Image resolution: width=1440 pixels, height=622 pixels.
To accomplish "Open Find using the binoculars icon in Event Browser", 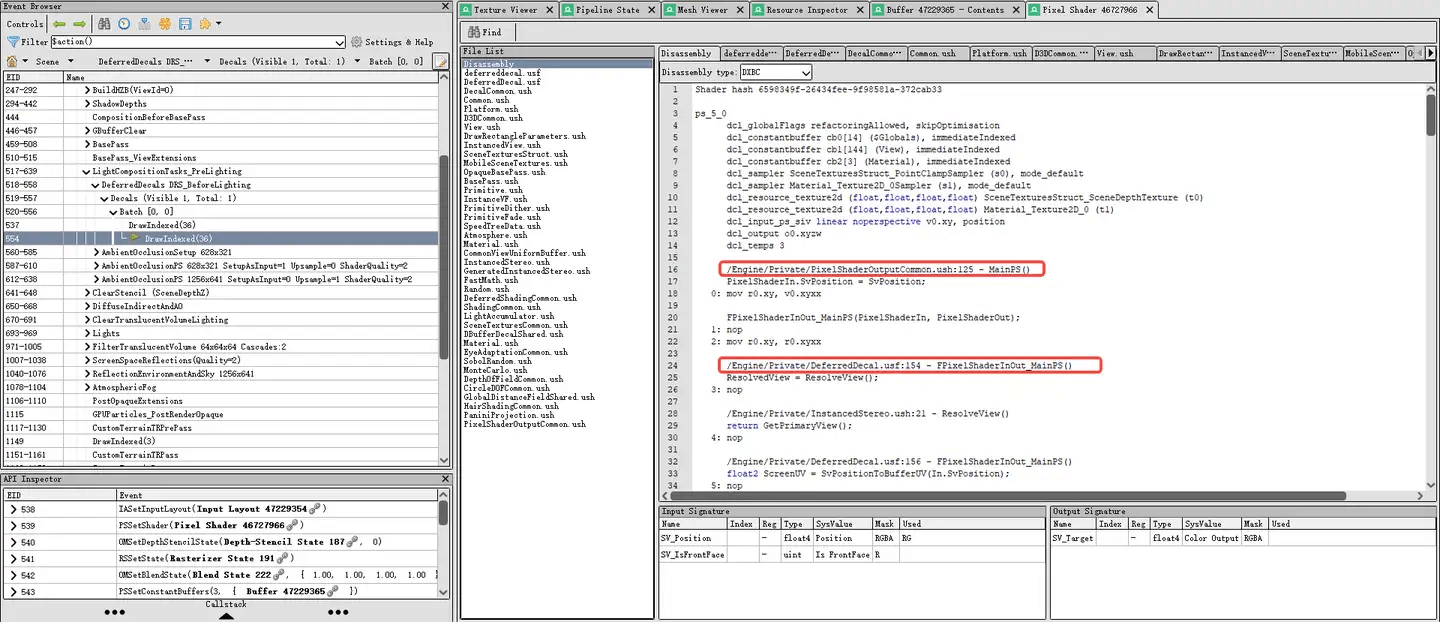I will (x=104, y=23).
